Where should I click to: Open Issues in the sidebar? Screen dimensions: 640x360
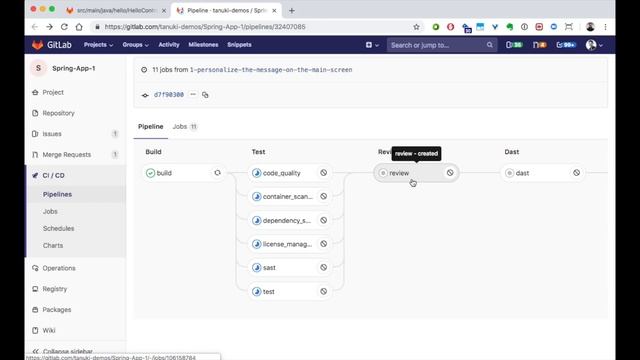pyautogui.click(x=52, y=134)
